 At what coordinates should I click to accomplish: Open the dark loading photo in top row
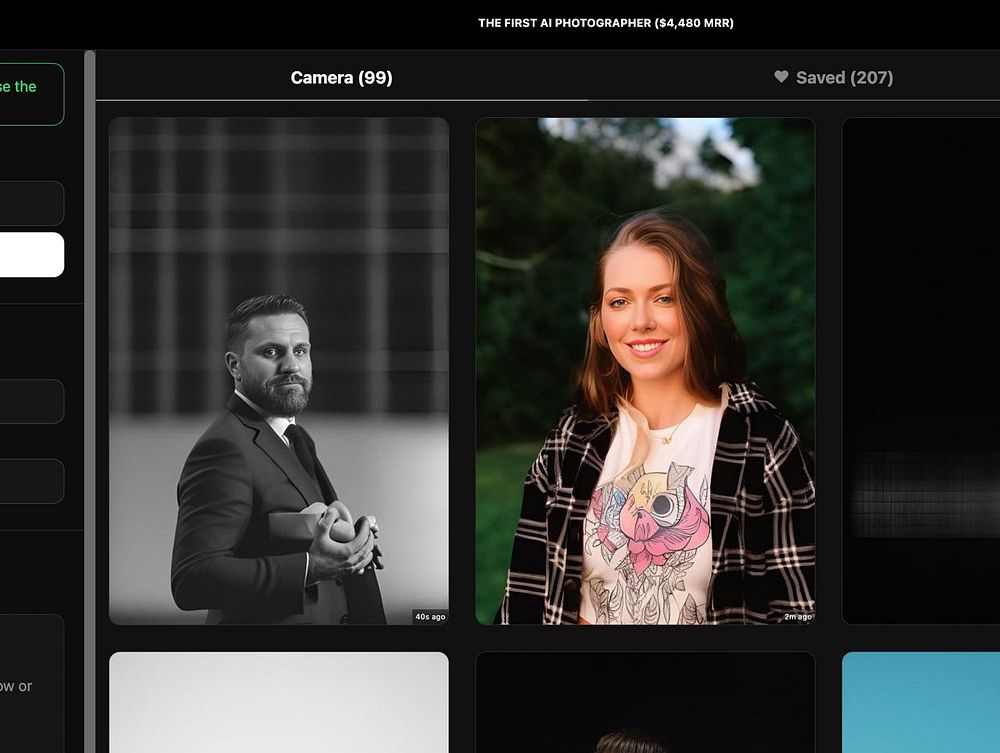(x=921, y=370)
